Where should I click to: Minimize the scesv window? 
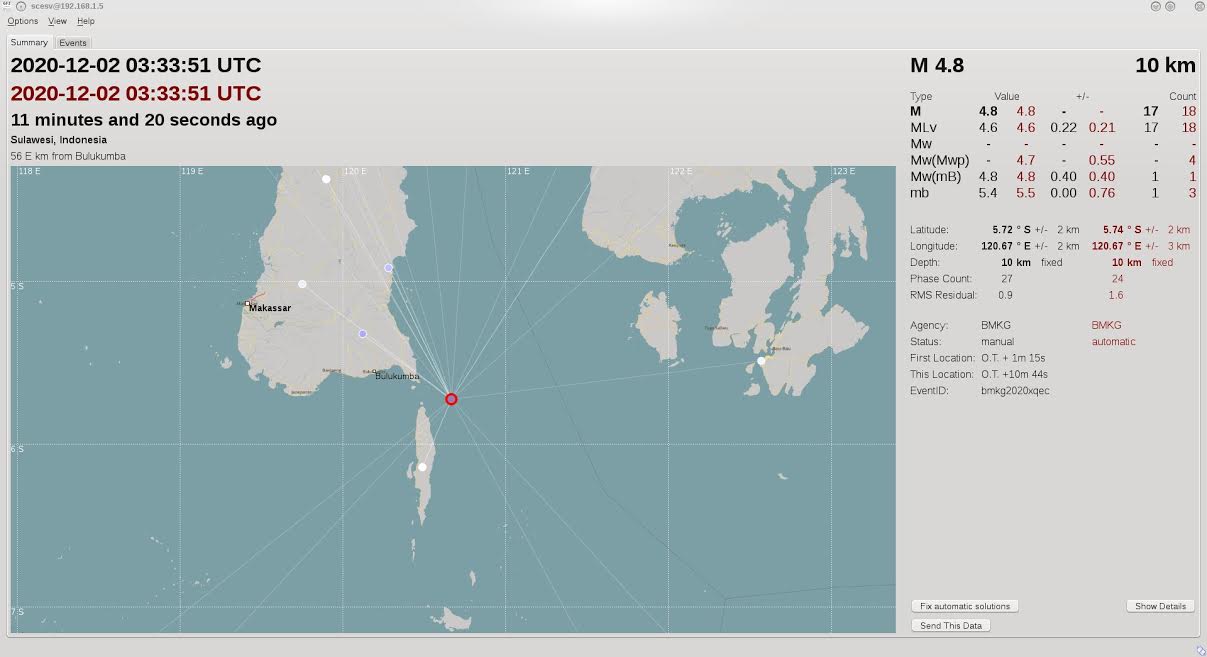tap(1156, 6)
